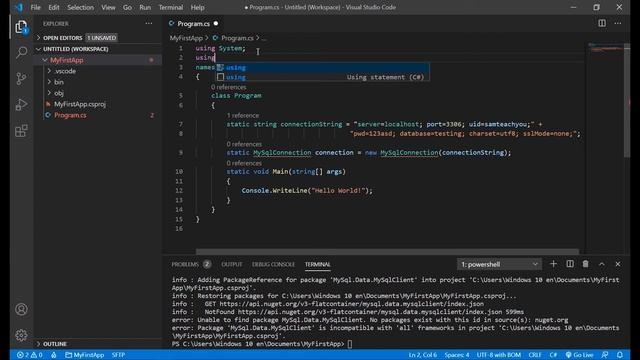The image size is (640, 360).
Task: Open Program.cs in the explorer tree
Action: (x=70, y=115)
